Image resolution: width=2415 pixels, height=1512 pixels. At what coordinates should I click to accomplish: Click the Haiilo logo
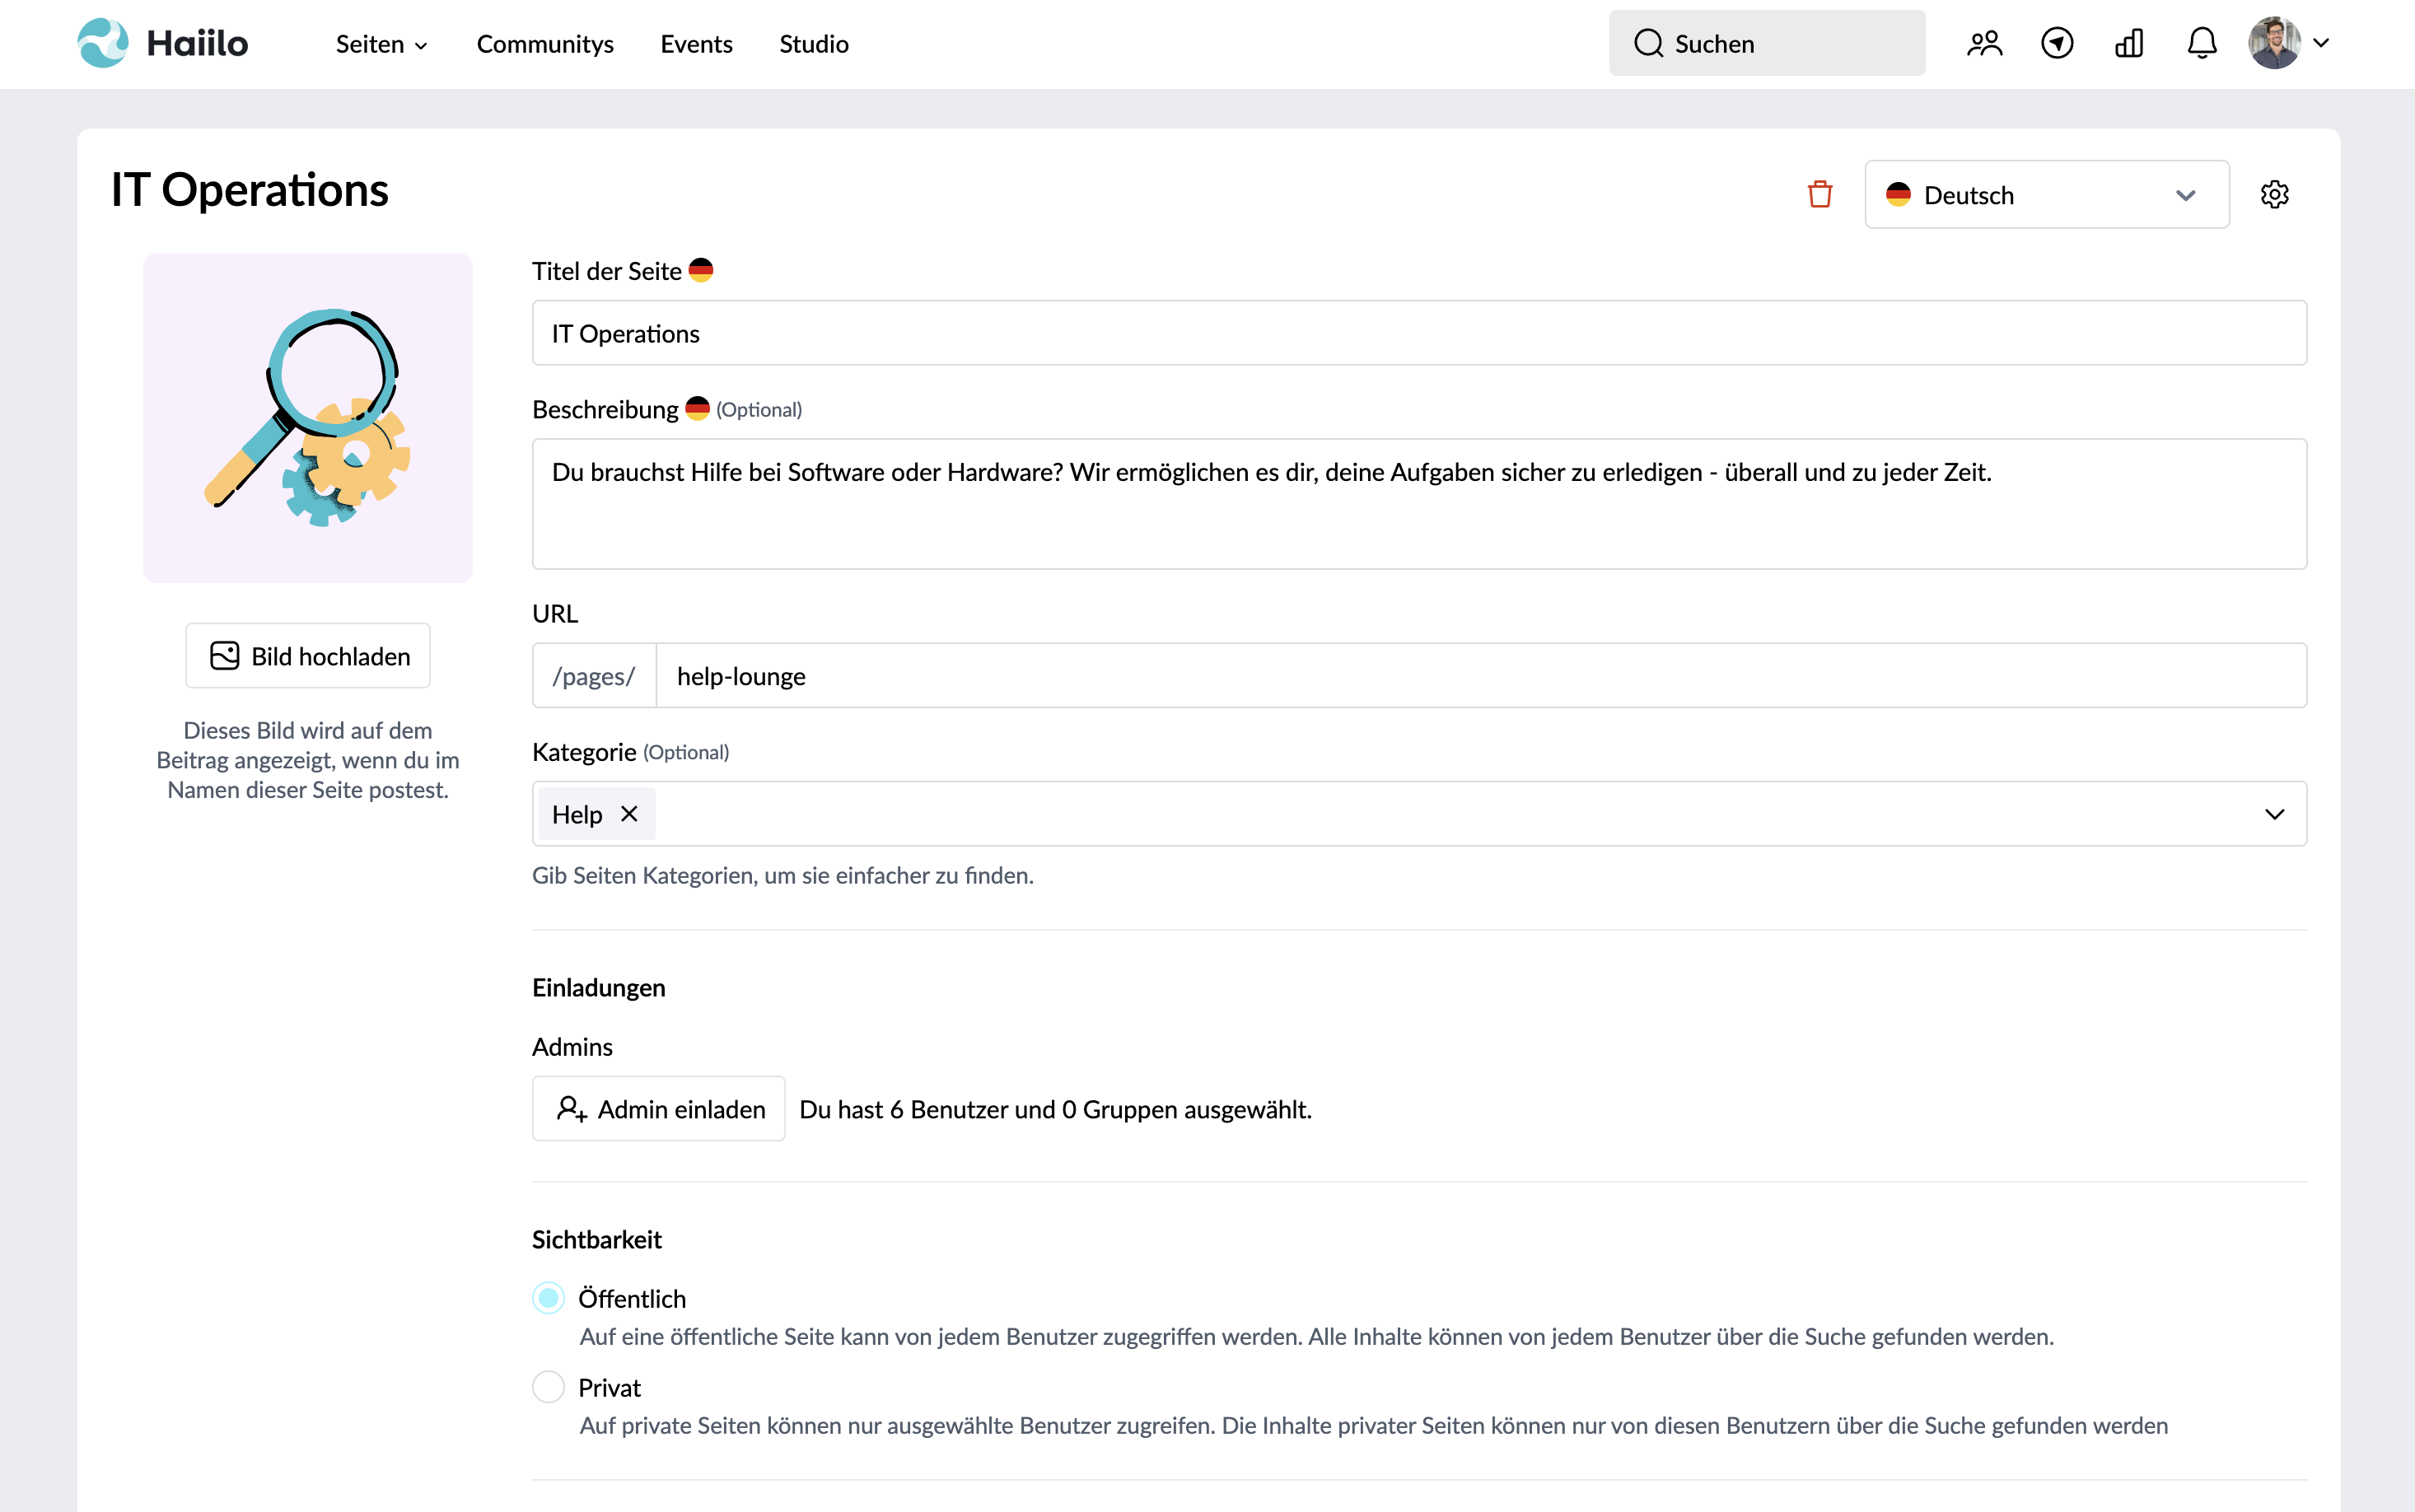(163, 43)
